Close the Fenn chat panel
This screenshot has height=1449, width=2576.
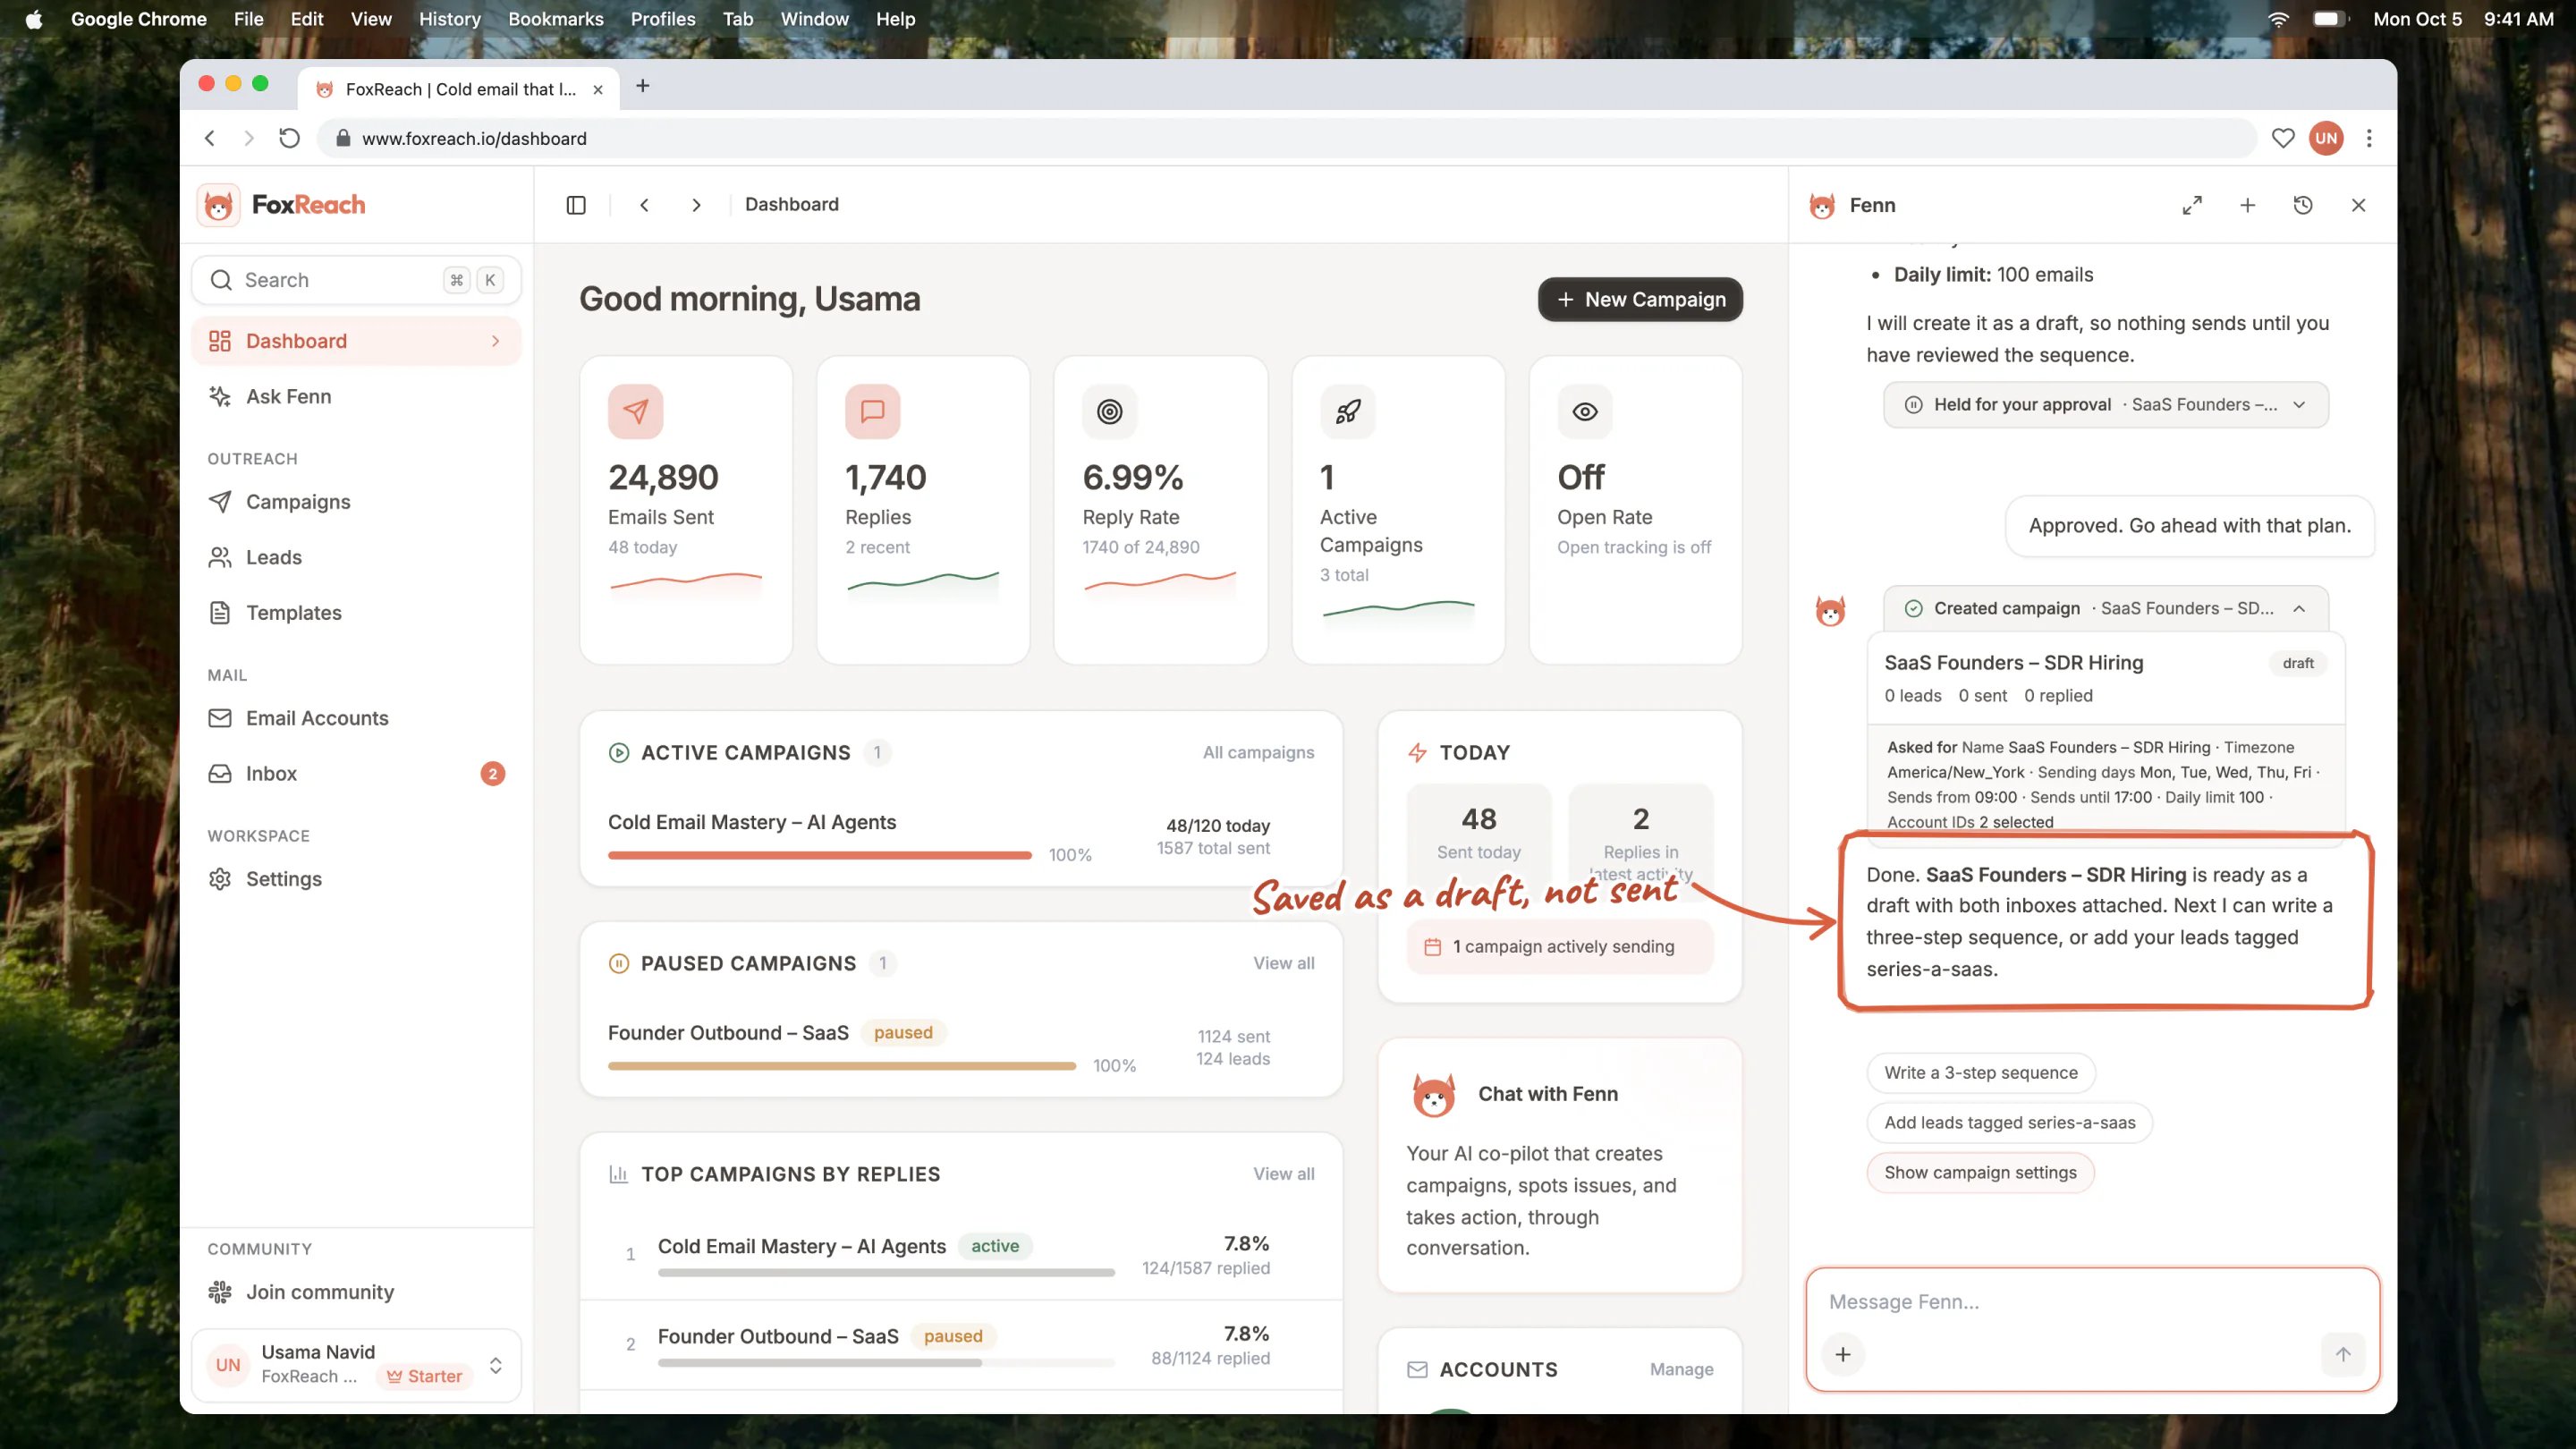click(2358, 205)
